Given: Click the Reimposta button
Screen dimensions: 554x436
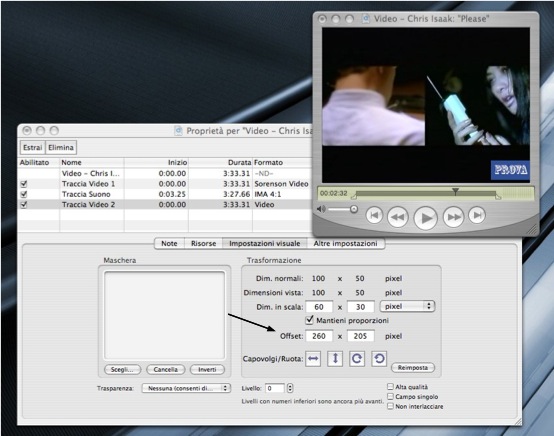Looking at the screenshot, I should coord(413,368).
